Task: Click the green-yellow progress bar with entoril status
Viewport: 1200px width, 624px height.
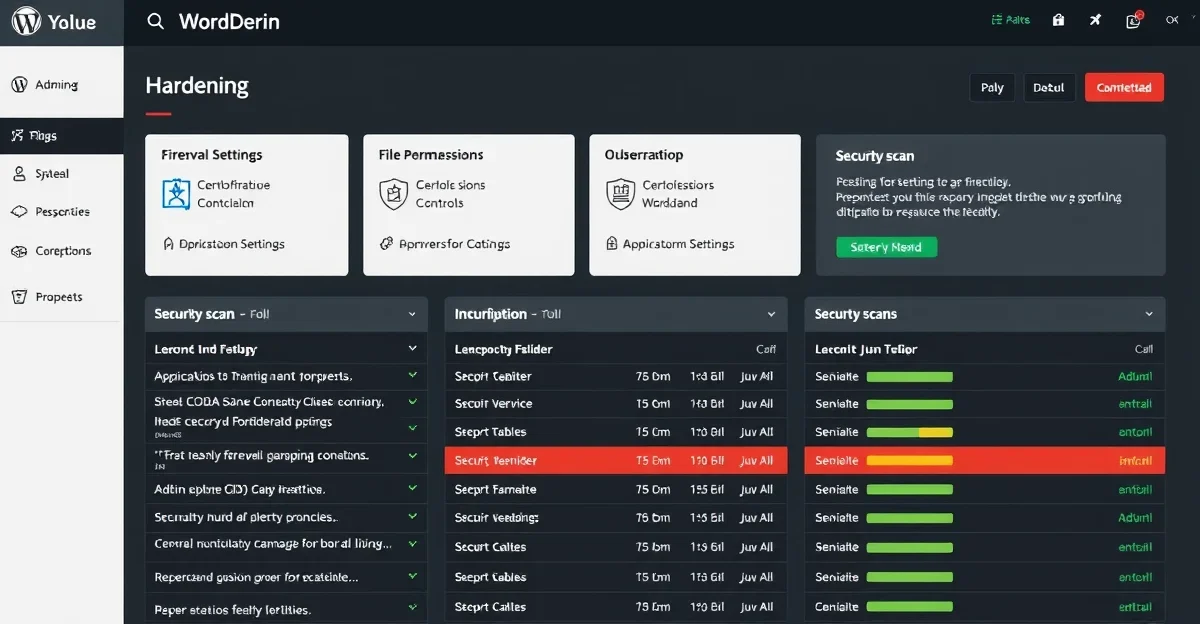Action: [909, 432]
